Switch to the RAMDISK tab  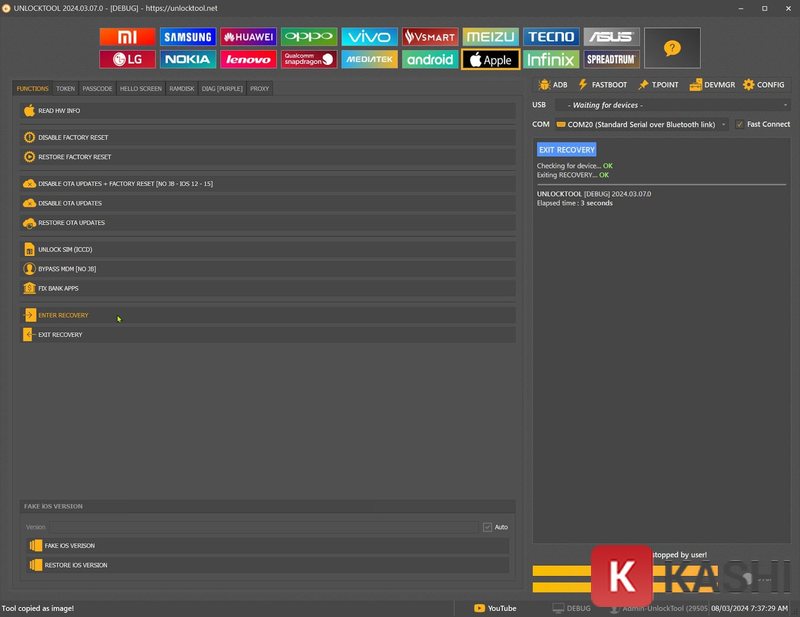click(181, 88)
